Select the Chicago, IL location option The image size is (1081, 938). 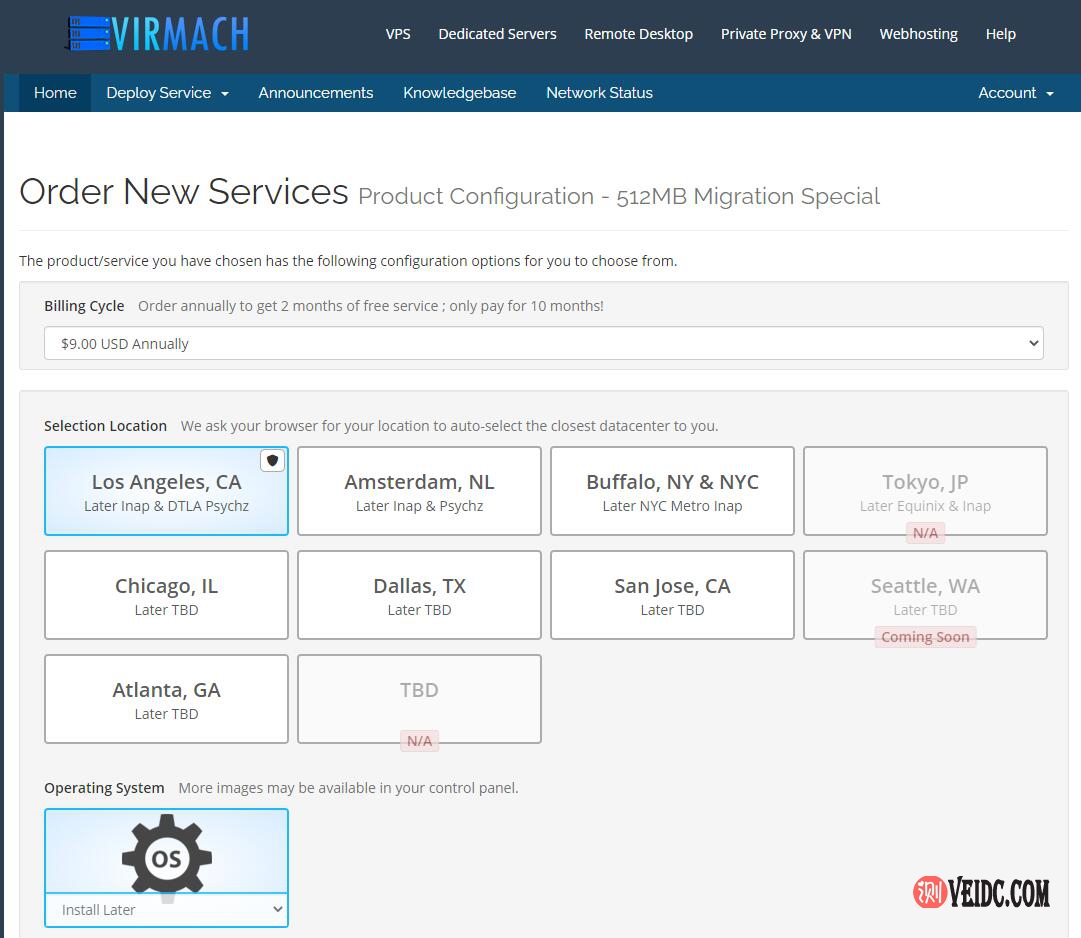point(166,595)
